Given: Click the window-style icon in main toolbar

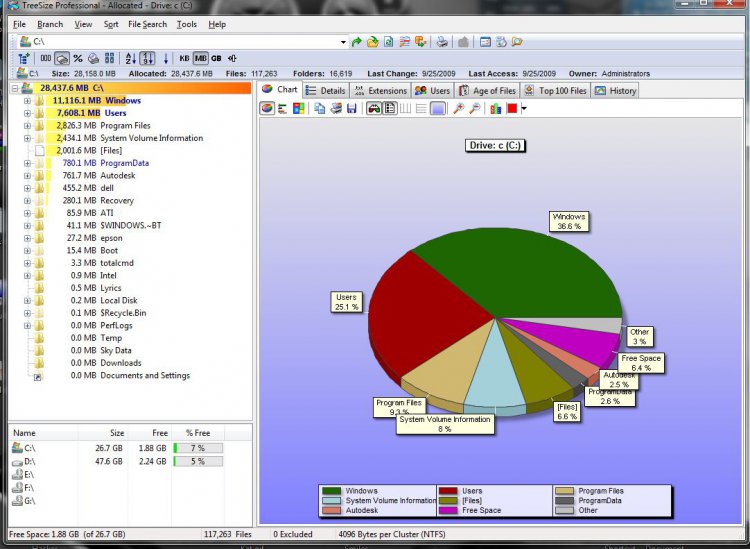Looking at the screenshot, I should pyautogui.click(x=485, y=42).
